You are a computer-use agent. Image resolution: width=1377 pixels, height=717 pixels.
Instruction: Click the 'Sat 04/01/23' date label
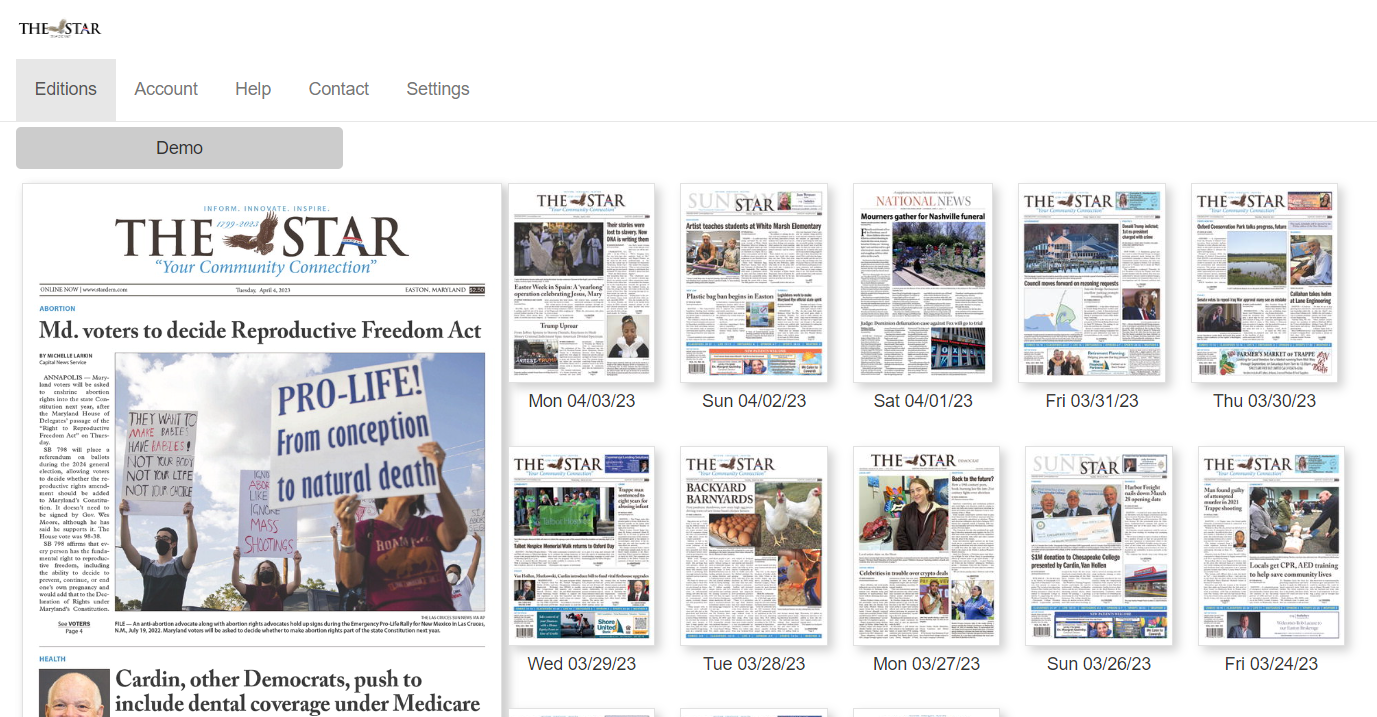tap(923, 401)
